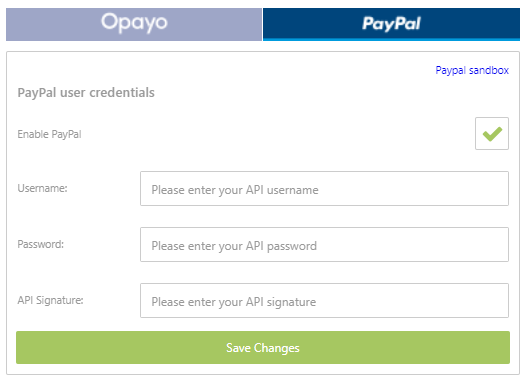523x380 pixels.
Task: Click the PayPal logo in header
Action: point(391,24)
